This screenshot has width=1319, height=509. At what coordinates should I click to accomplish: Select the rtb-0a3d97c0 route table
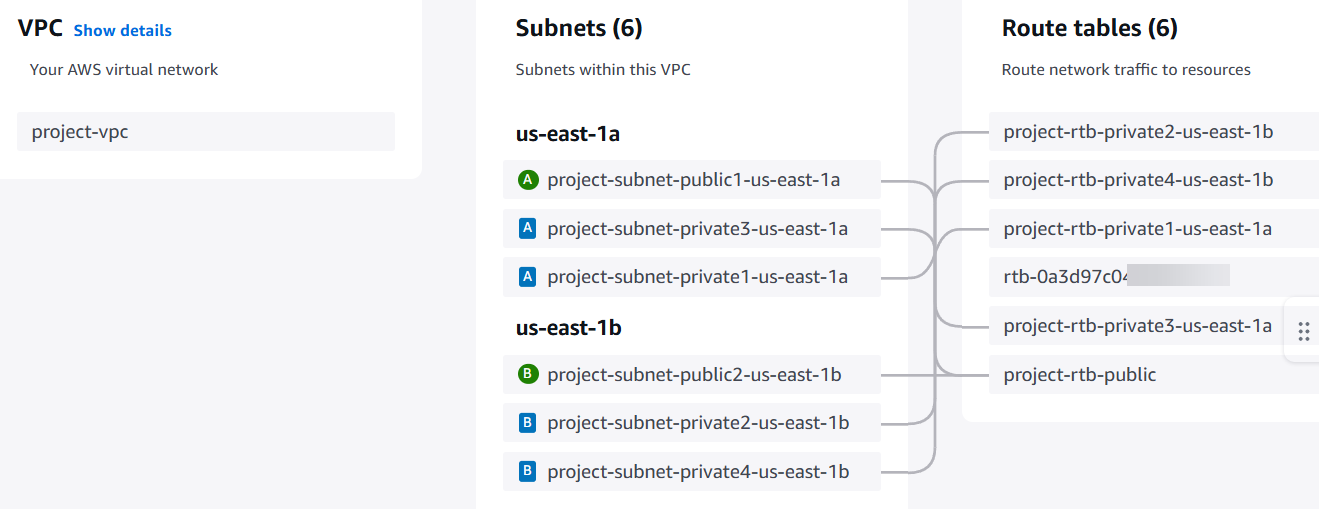[x=1065, y=277]
